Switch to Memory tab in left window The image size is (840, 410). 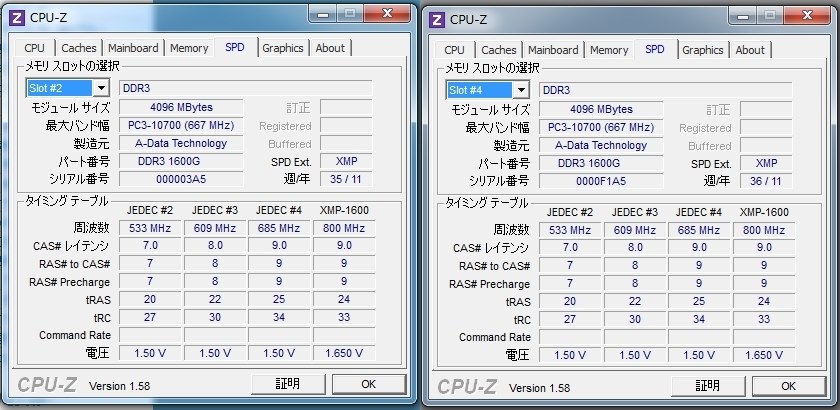(x=189, y=48)
